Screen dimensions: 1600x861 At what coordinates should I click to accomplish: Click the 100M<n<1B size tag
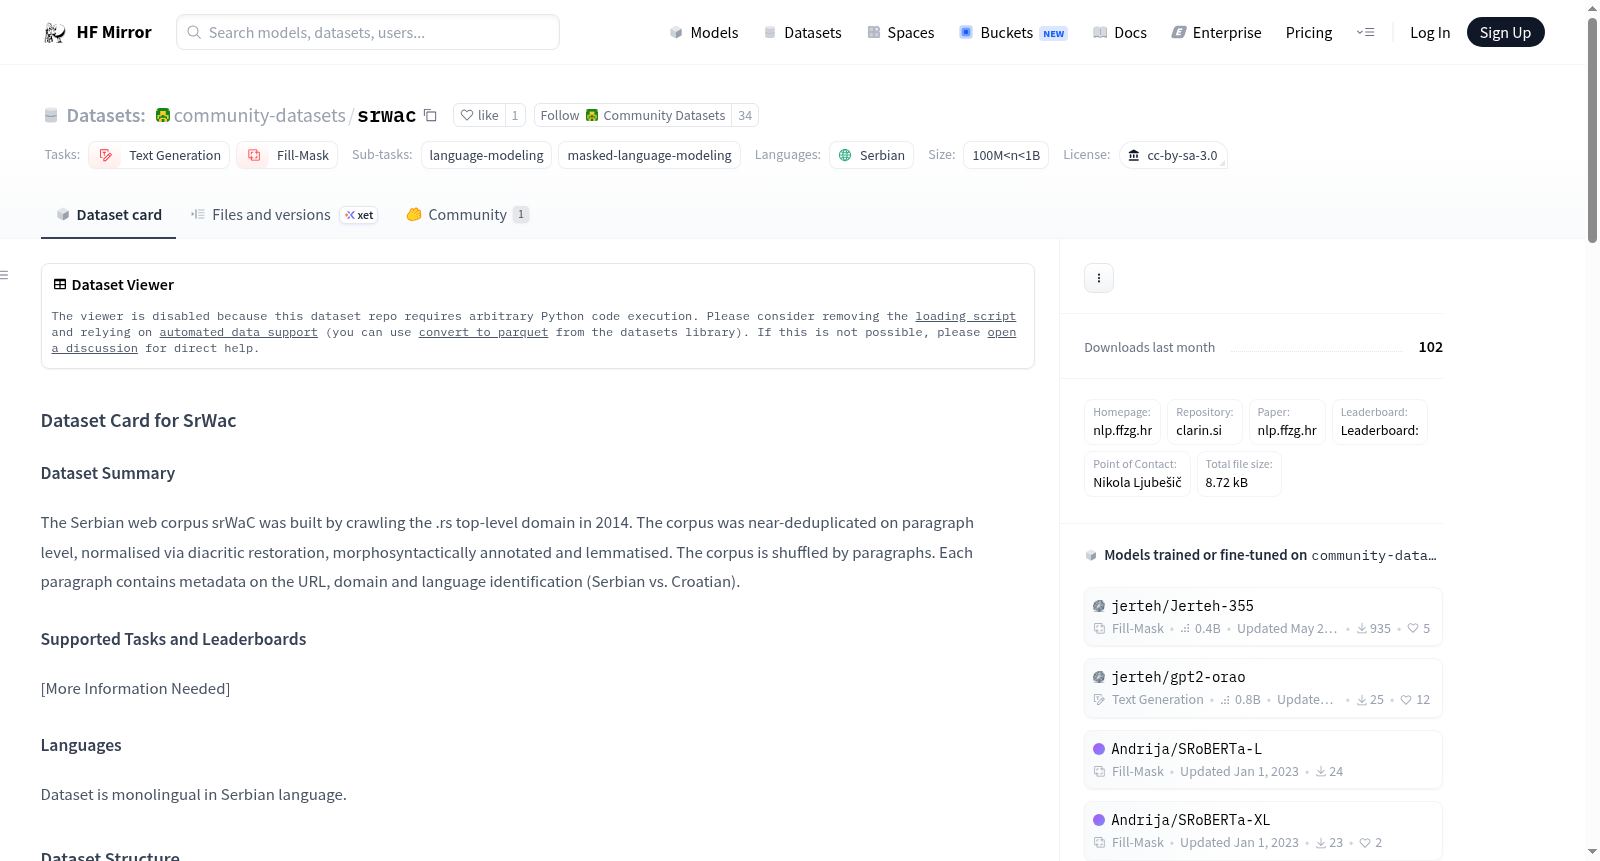[x=1006, y=155]
